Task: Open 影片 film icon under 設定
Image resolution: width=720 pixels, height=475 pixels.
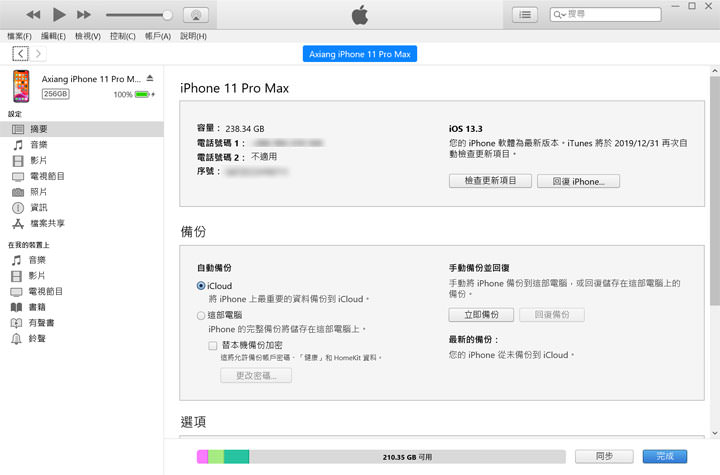Action: click(x=18, y=161)
